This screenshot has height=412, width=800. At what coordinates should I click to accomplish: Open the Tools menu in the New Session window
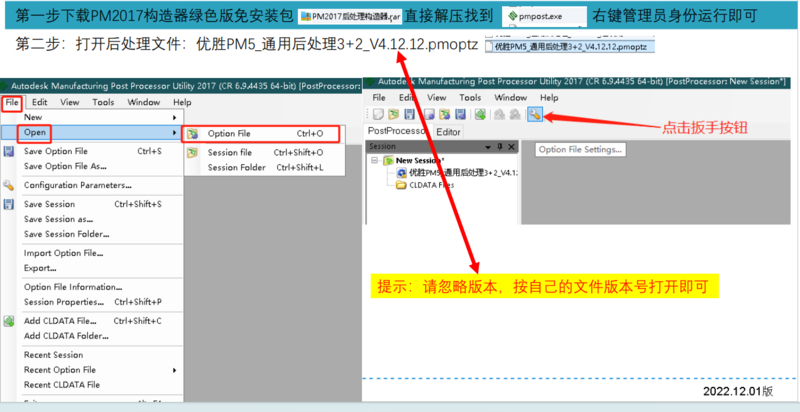pos(470,97)
